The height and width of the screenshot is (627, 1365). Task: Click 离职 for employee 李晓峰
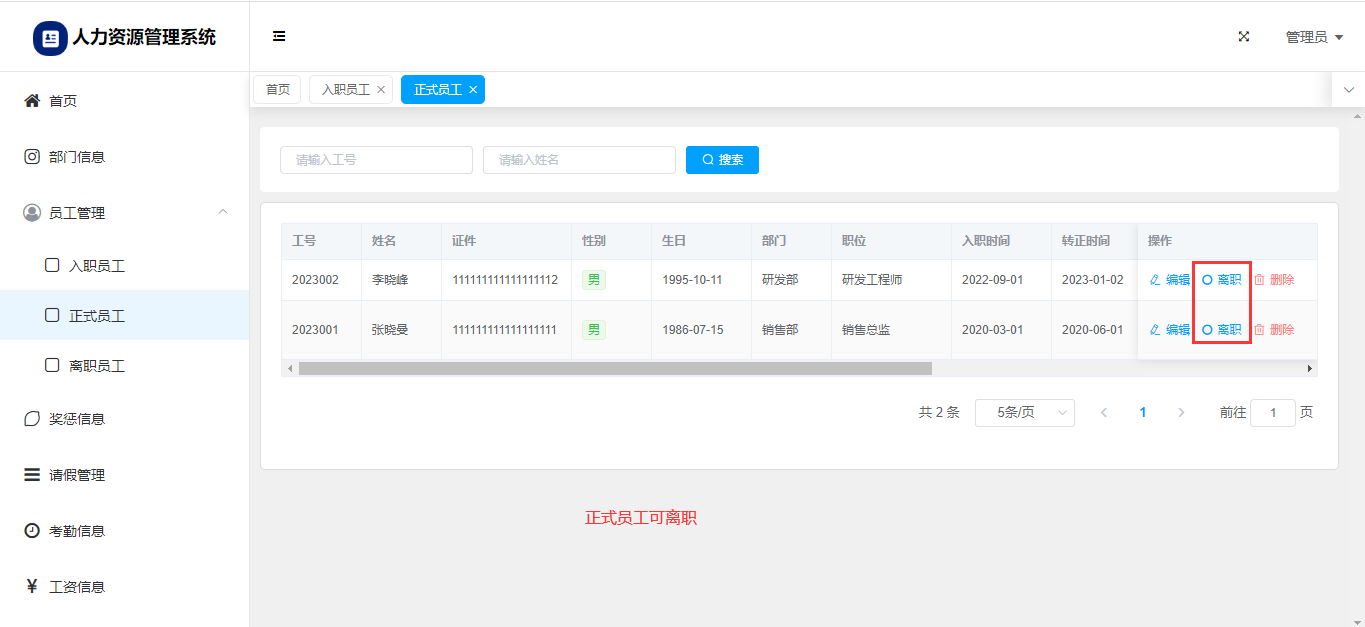click(1222, 280)
